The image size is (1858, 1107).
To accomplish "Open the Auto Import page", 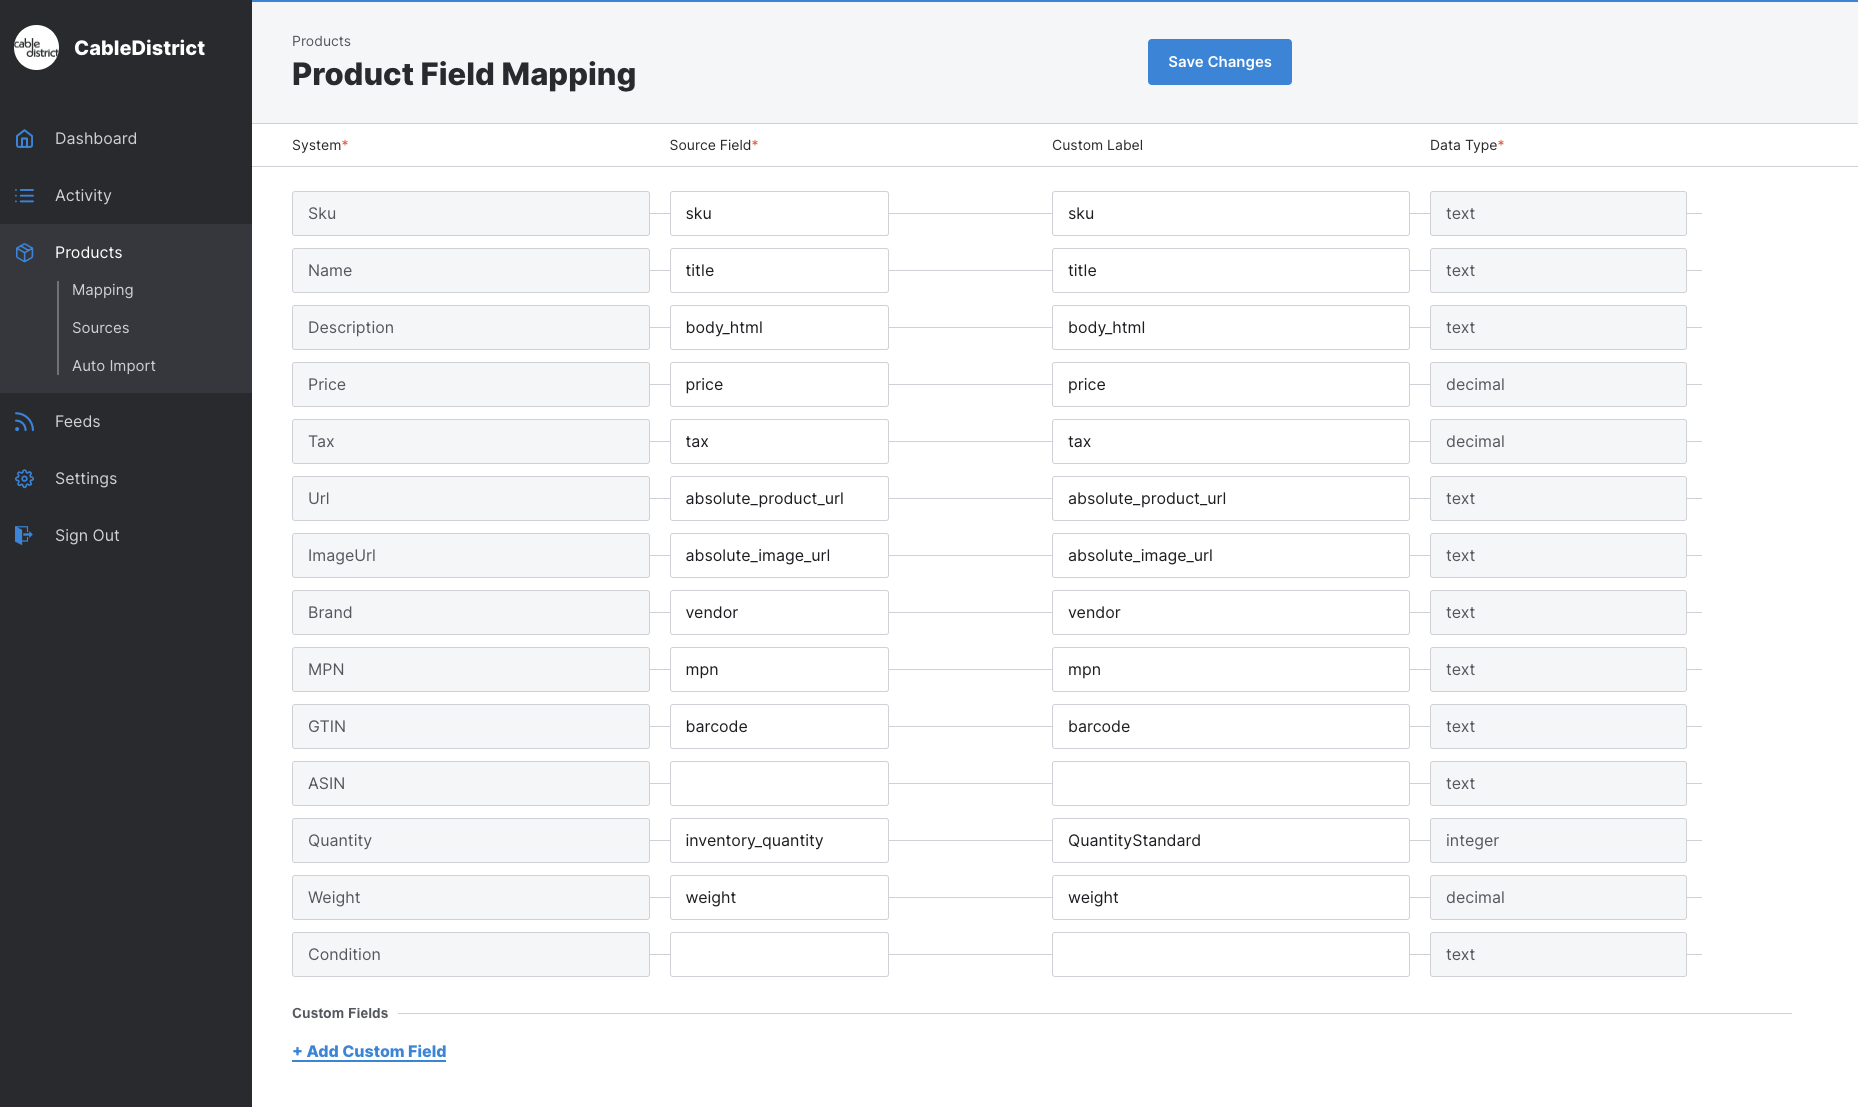I will point(113,366).
